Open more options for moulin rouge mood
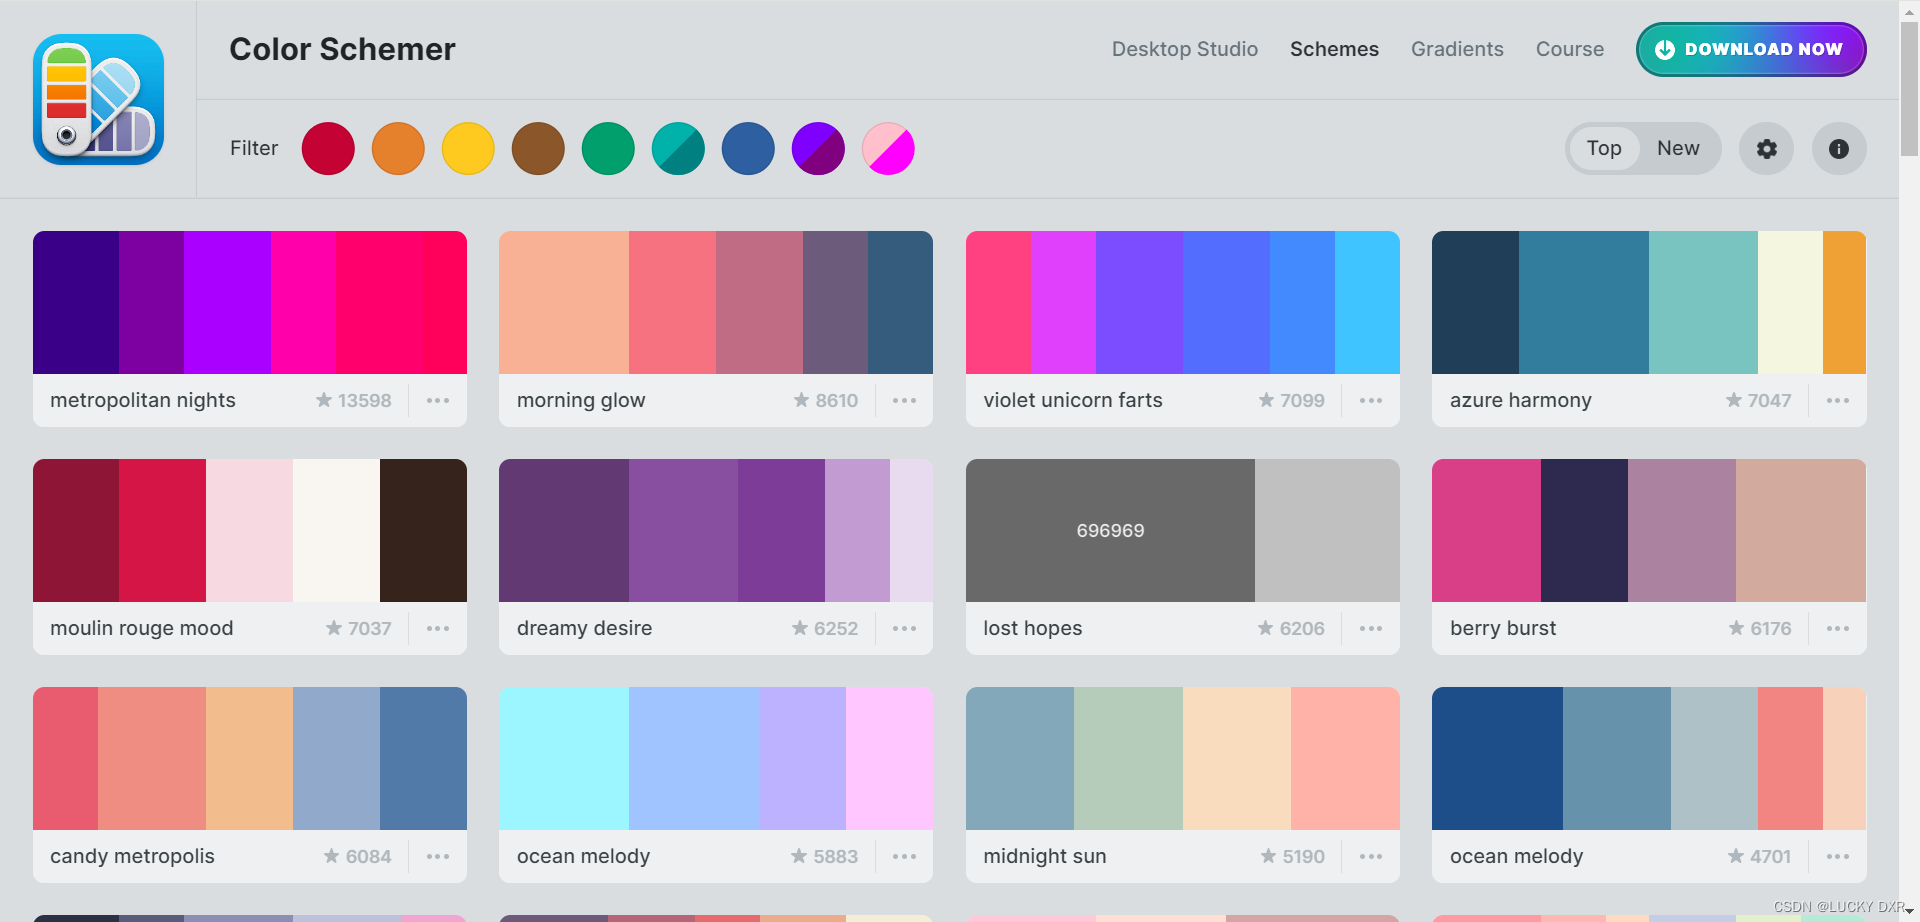The height and width of the screenshot is (922, 1920). click(438, 628)
